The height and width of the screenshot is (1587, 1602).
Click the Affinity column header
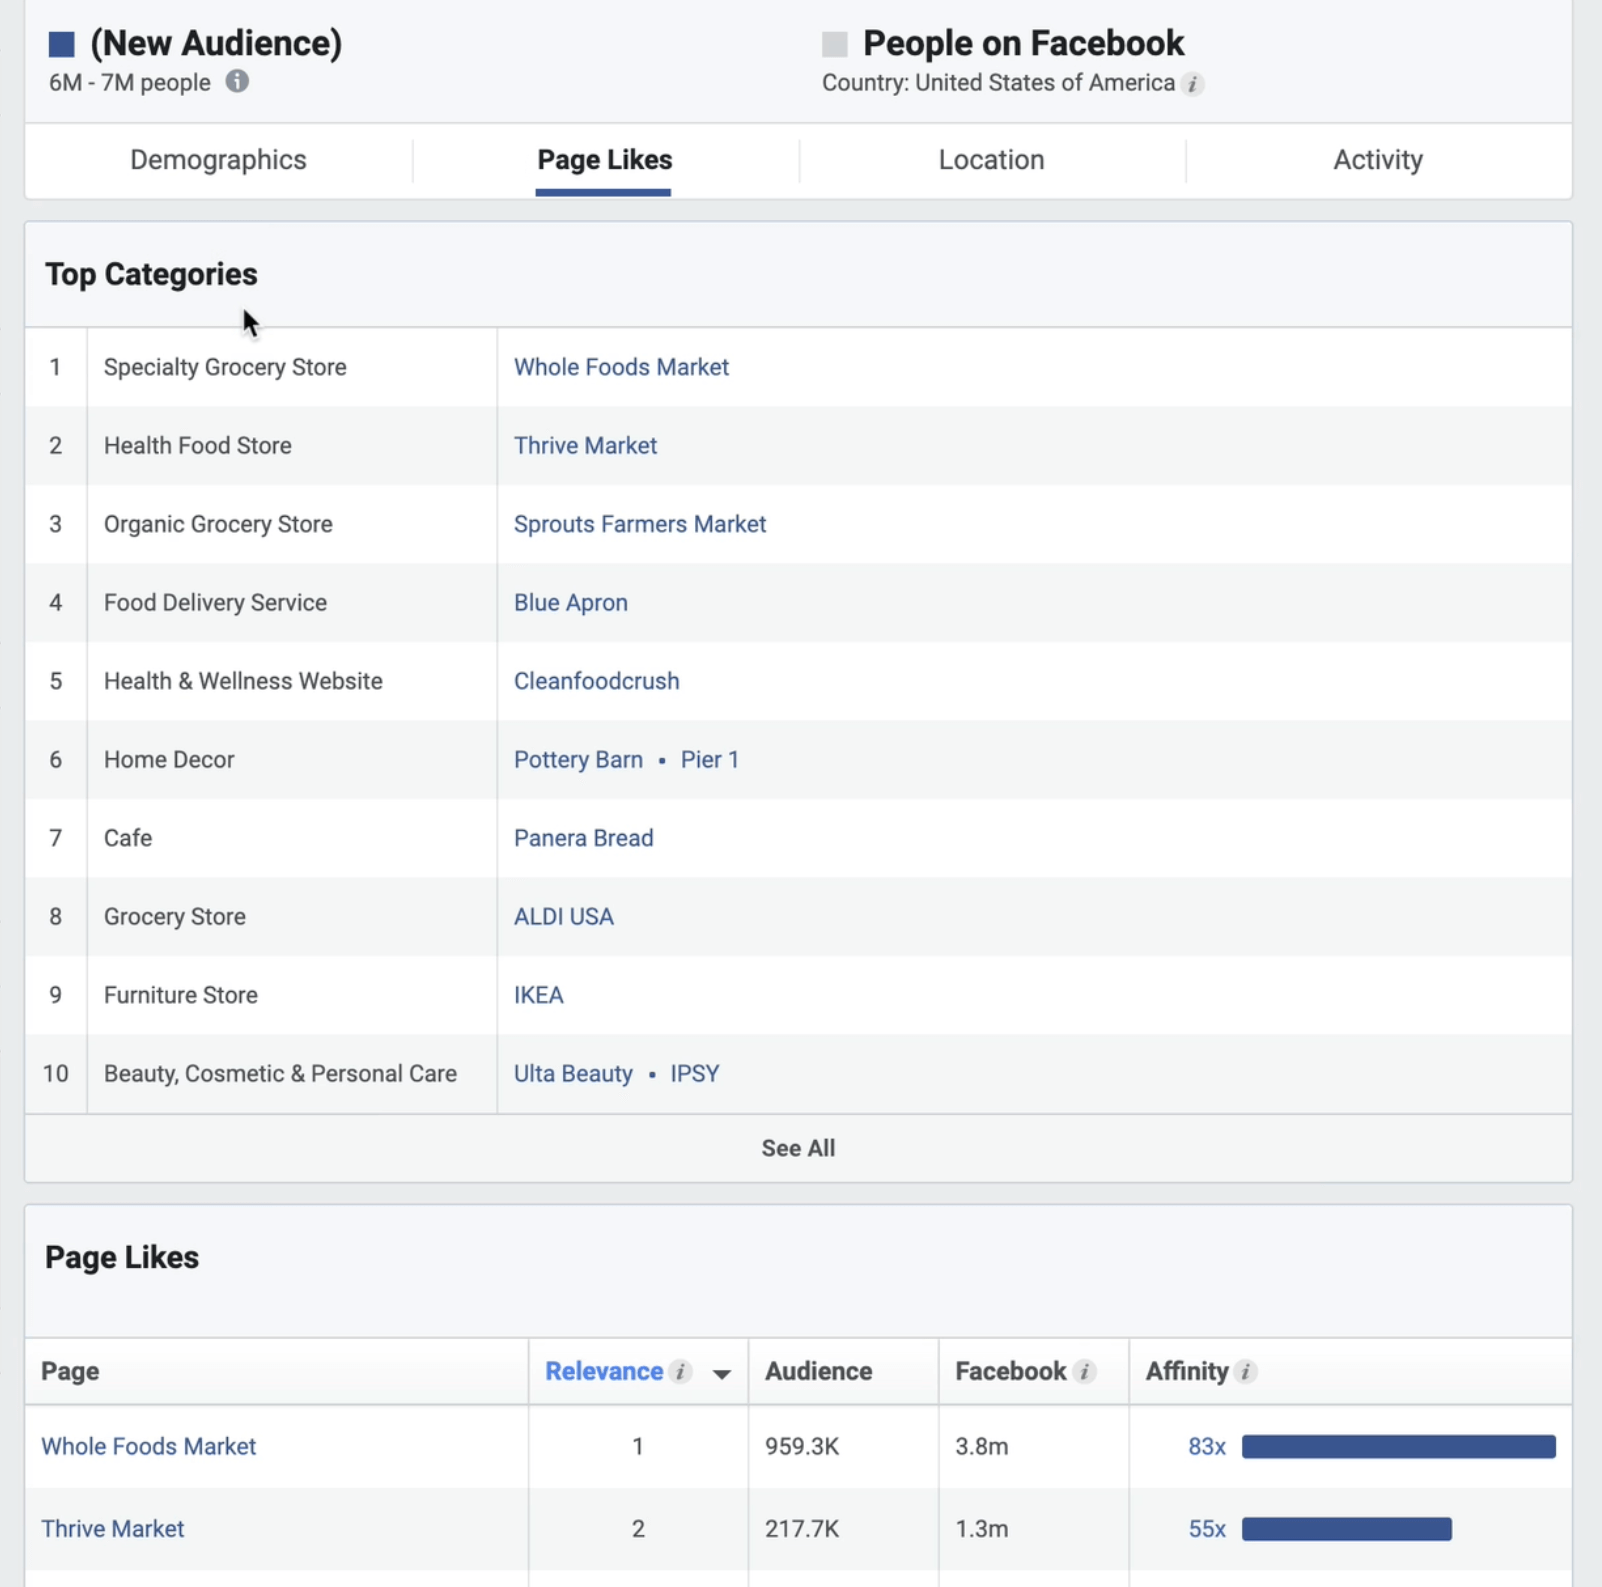coord(1187,1371)
